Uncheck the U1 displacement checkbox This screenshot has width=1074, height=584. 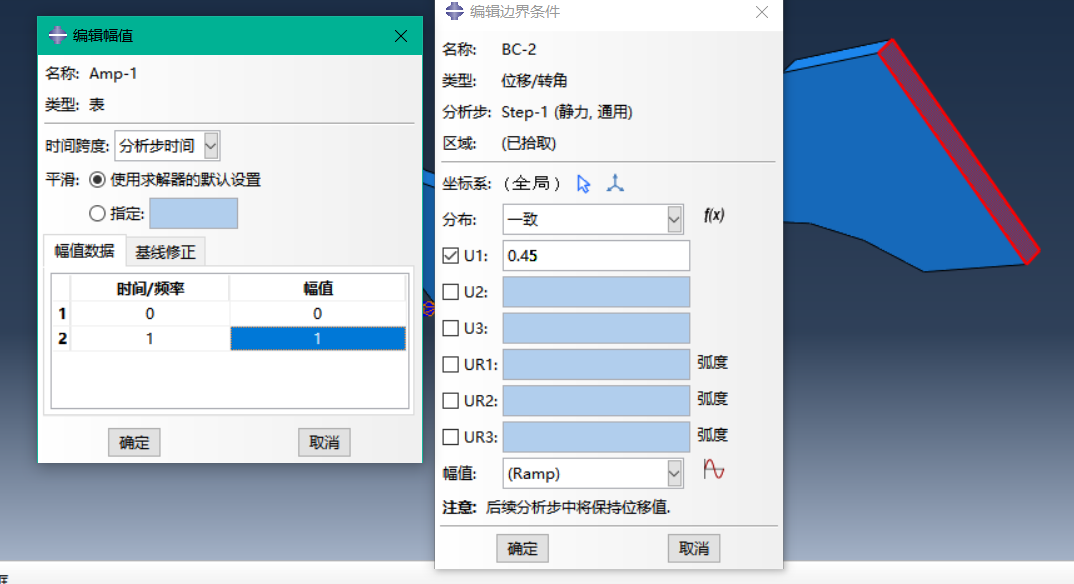[x=450, y=256]
